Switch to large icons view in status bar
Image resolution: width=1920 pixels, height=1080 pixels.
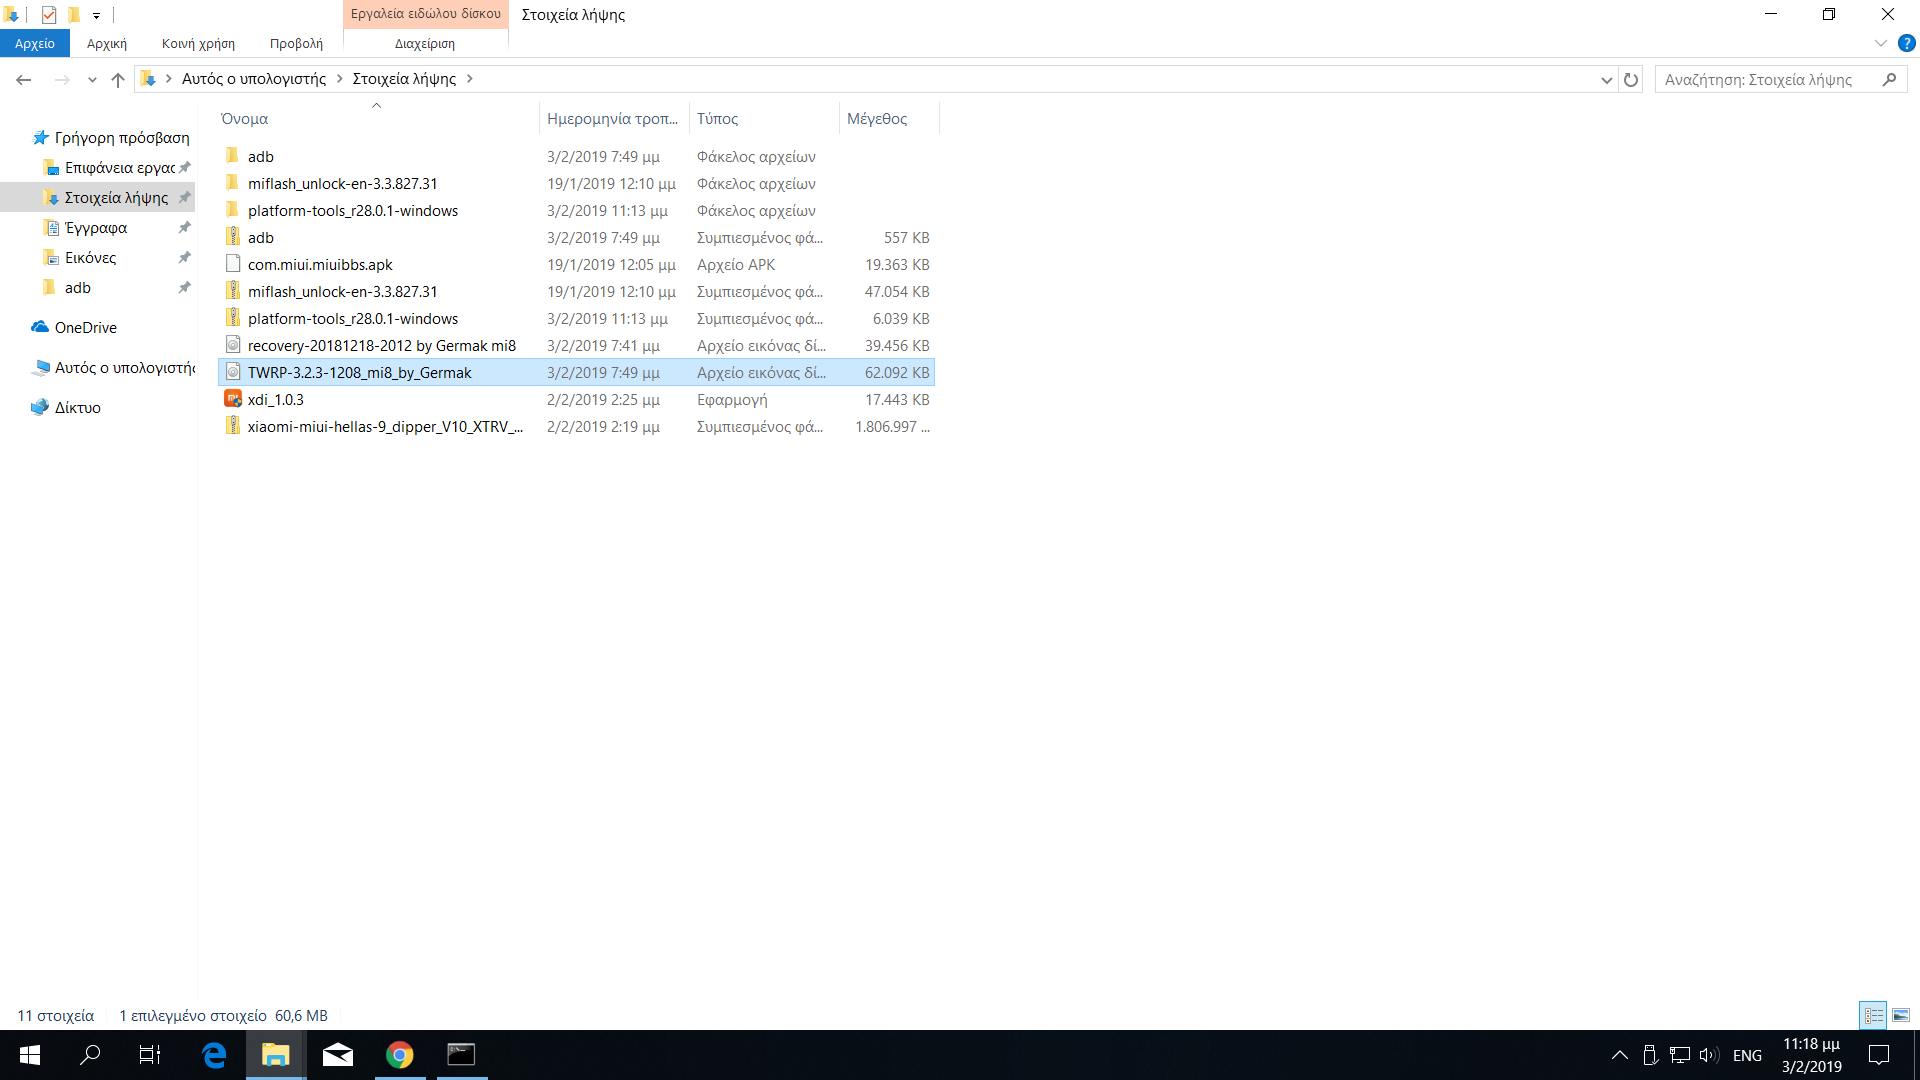pos(1900,1016)
